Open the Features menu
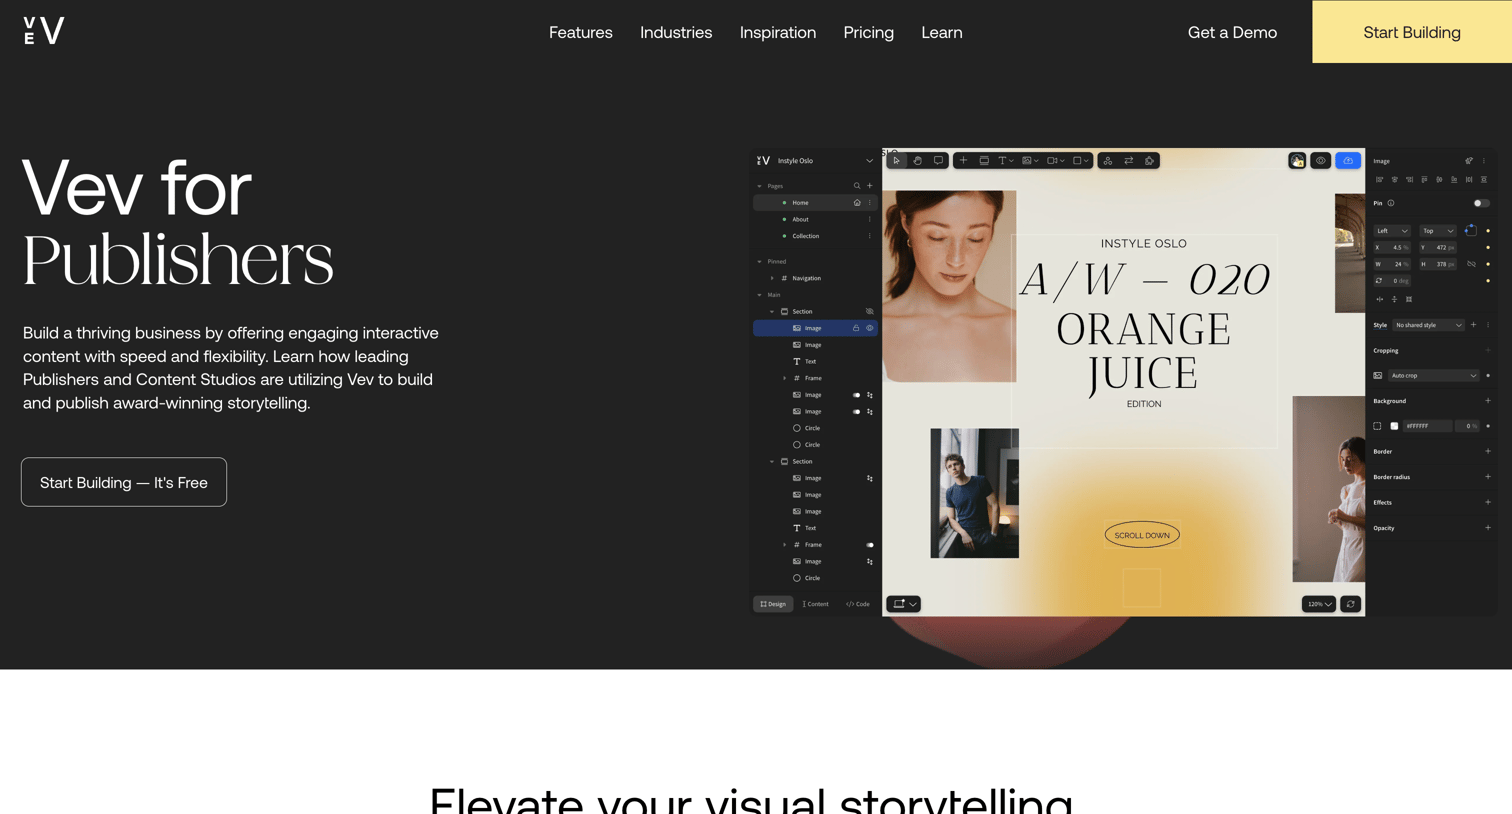The height and width of the screenshot is (814, 1512). click(581, 32)
